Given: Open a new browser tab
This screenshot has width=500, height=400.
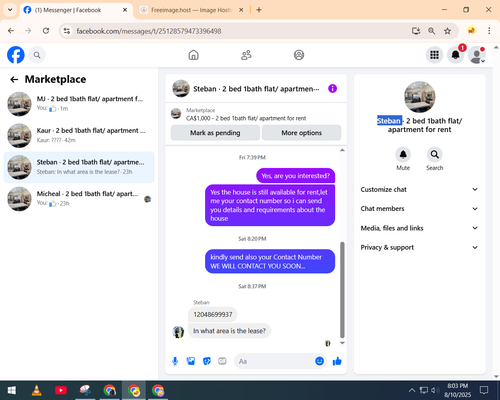Looking at the screenshot, I should [x=259, y=10].
